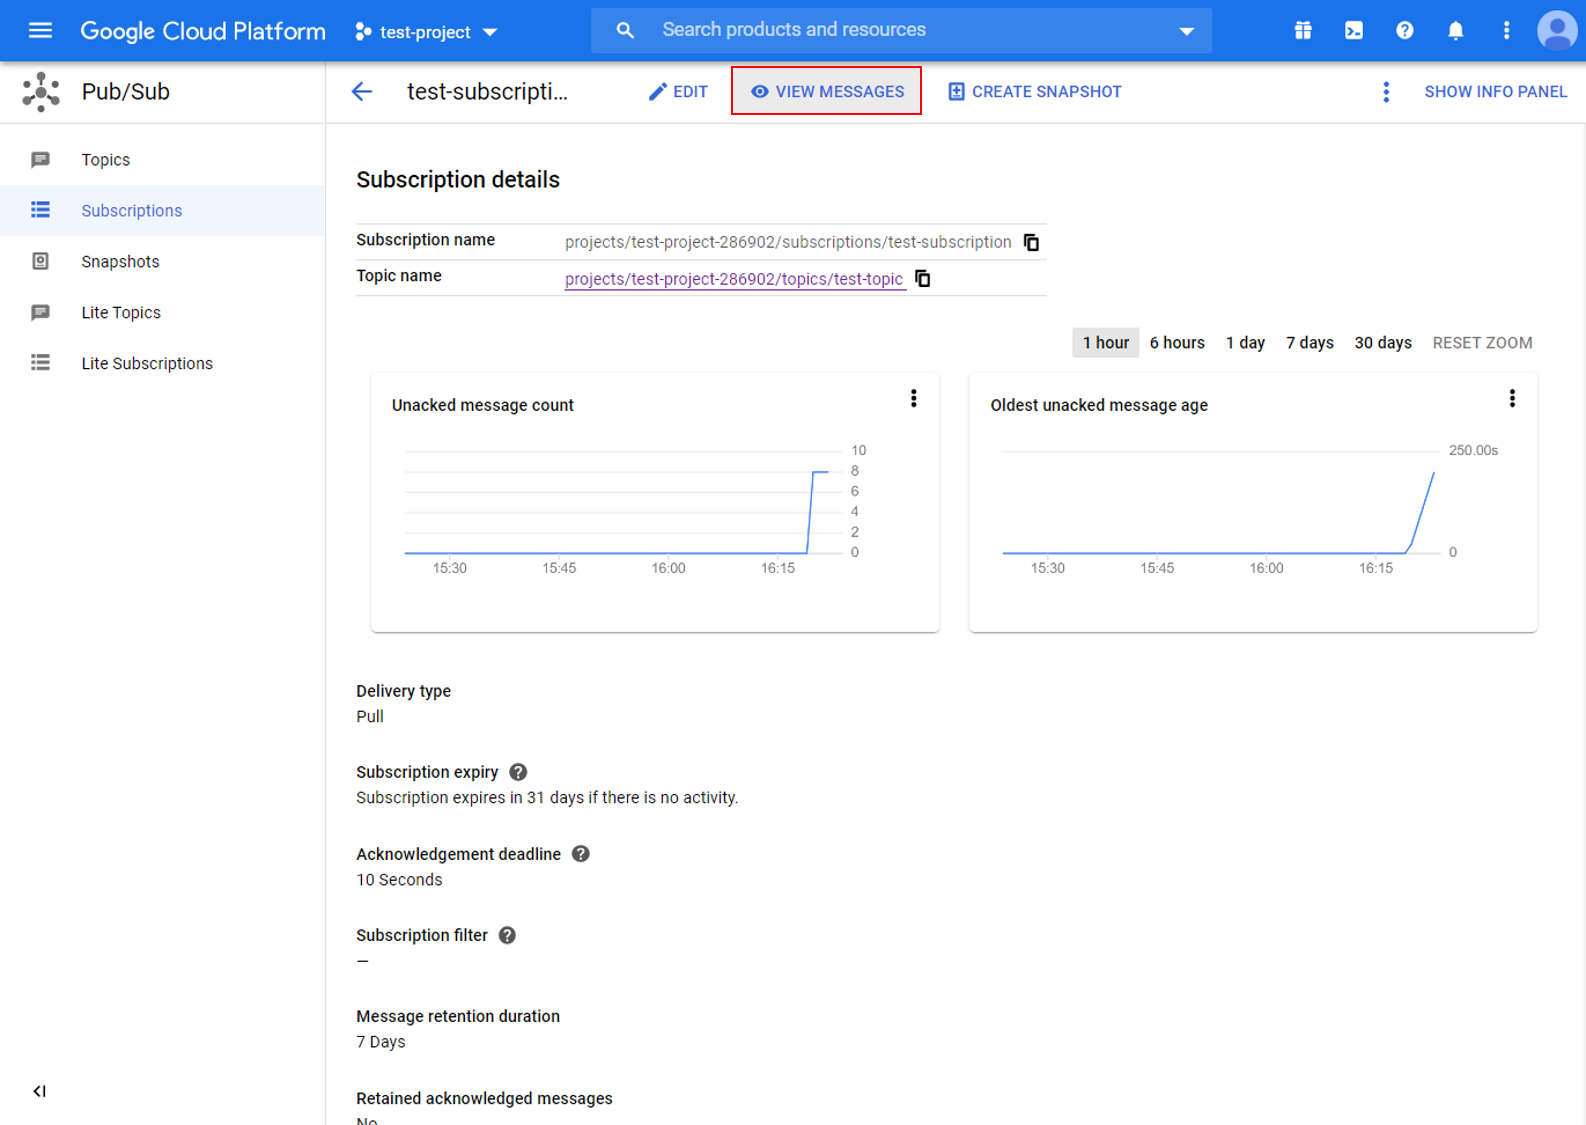Click the 10 Seconds acknowledgement deadline value
Image resolution: width=1586 pixels, height=1125 pixels.
pos(399,880)
